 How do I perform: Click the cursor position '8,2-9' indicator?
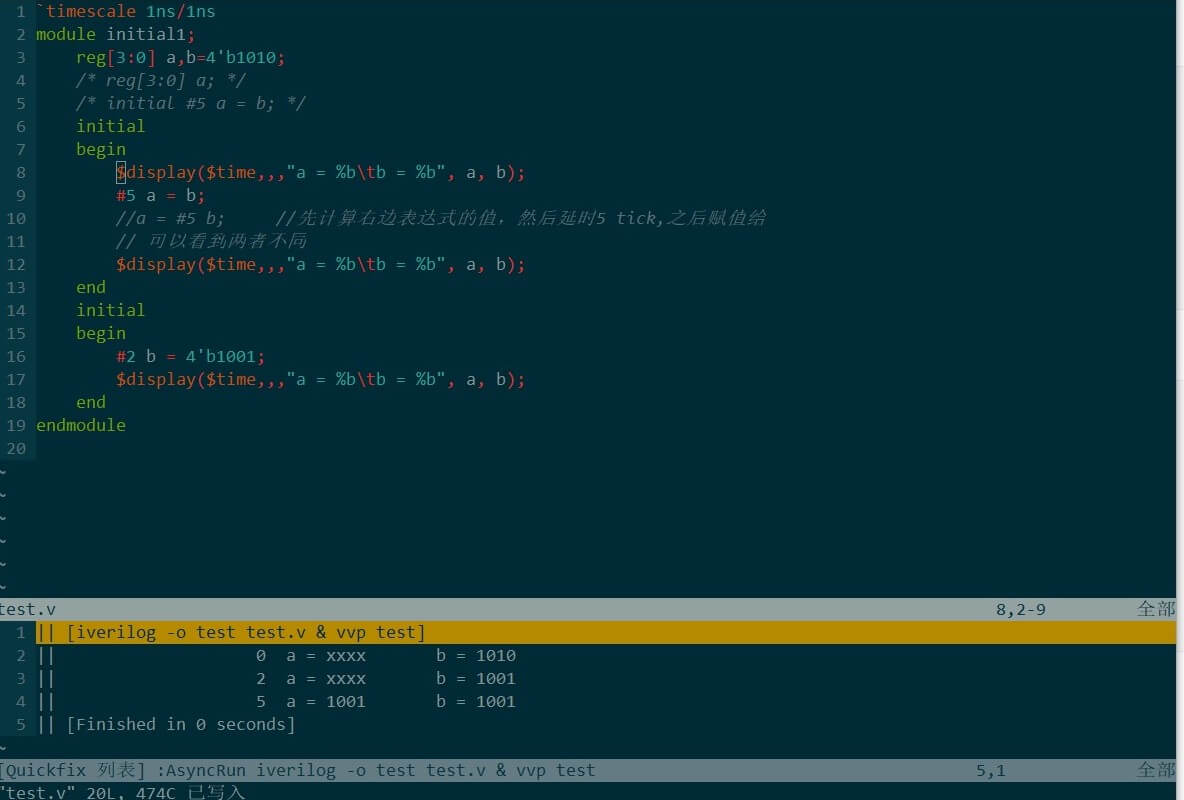tap(1020, 610)
